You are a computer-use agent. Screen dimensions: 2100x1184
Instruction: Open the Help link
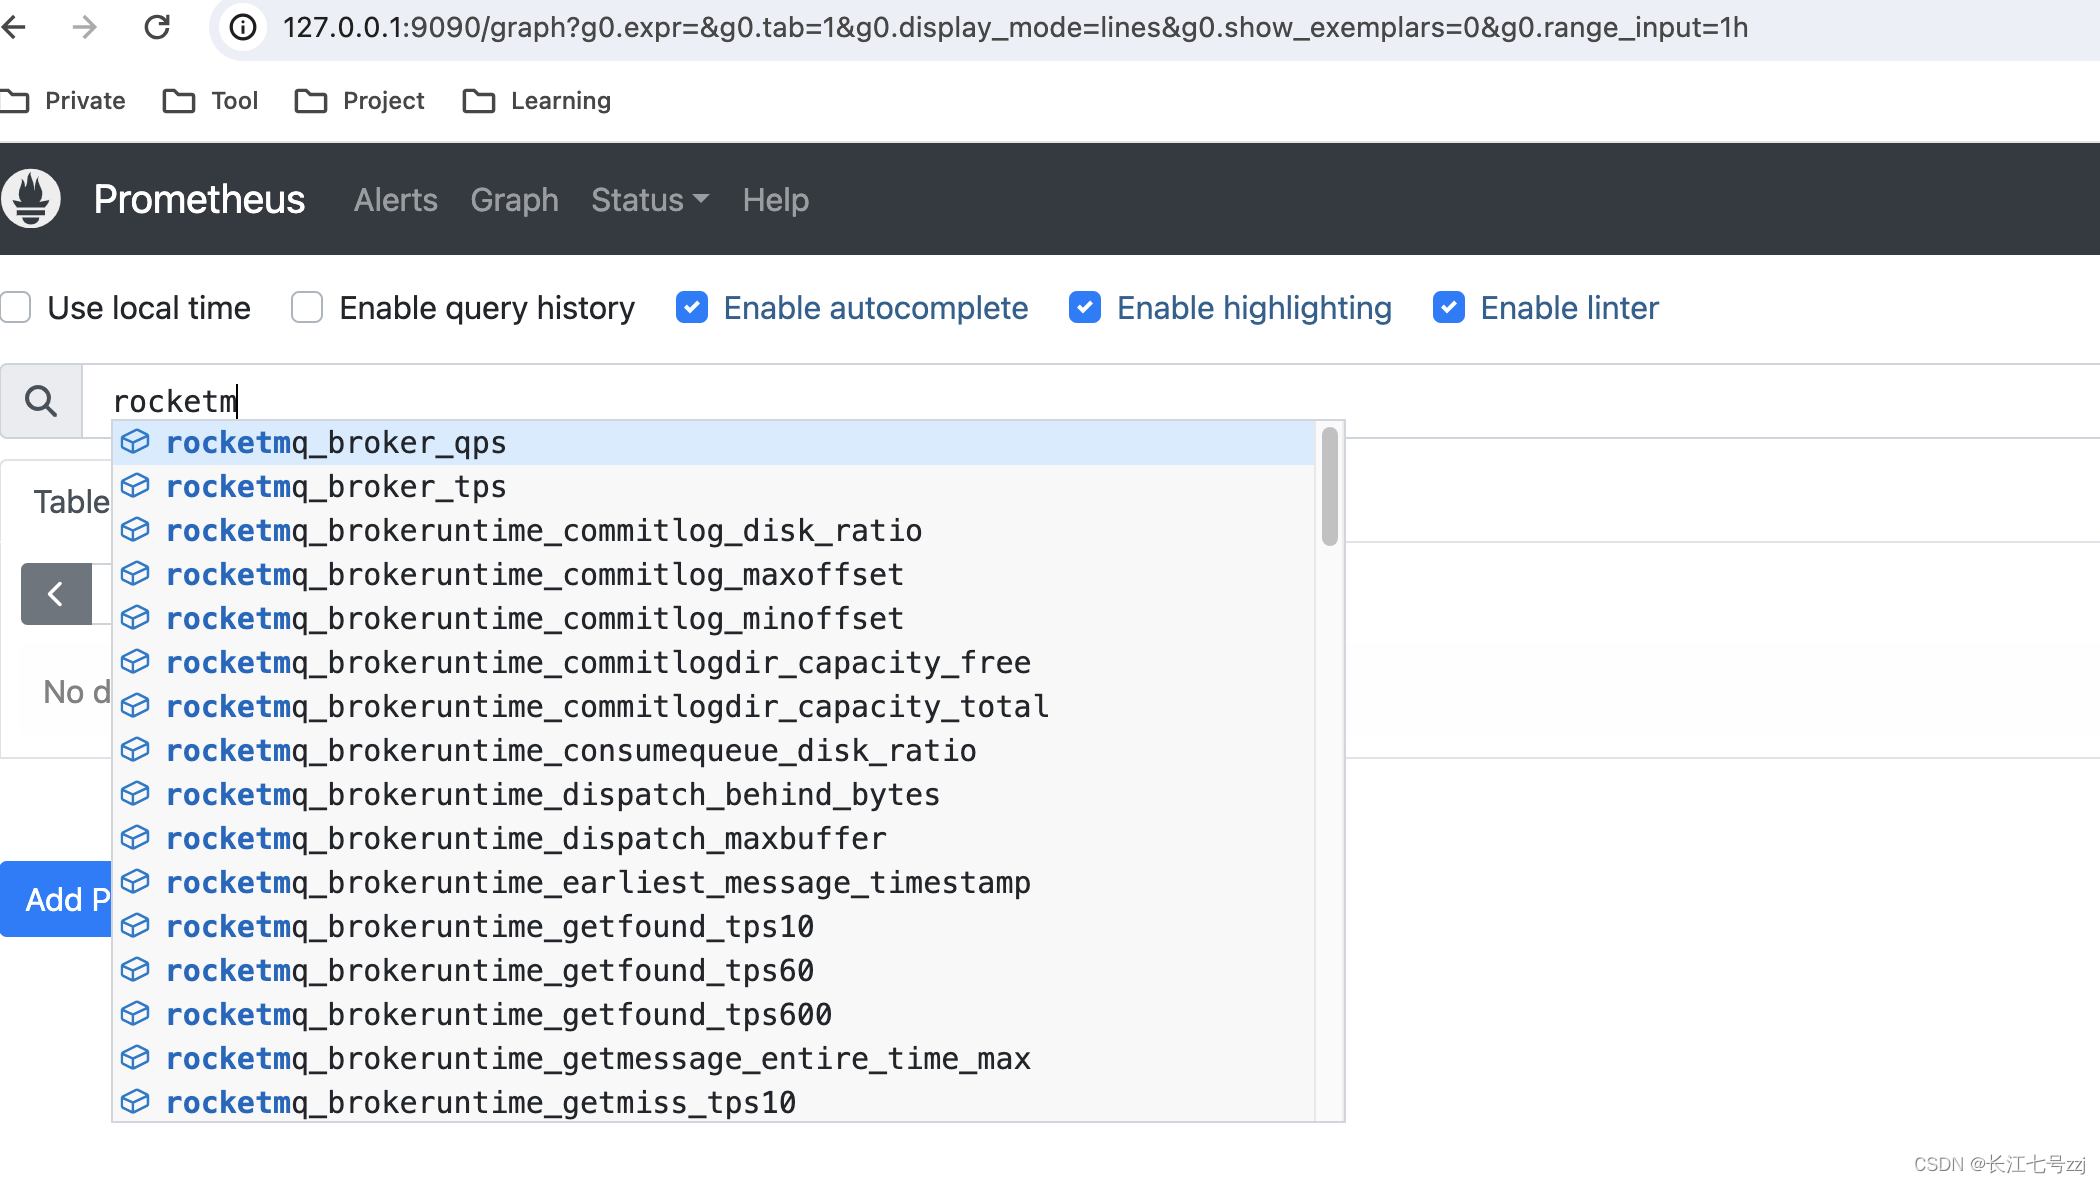coord(775,200)
